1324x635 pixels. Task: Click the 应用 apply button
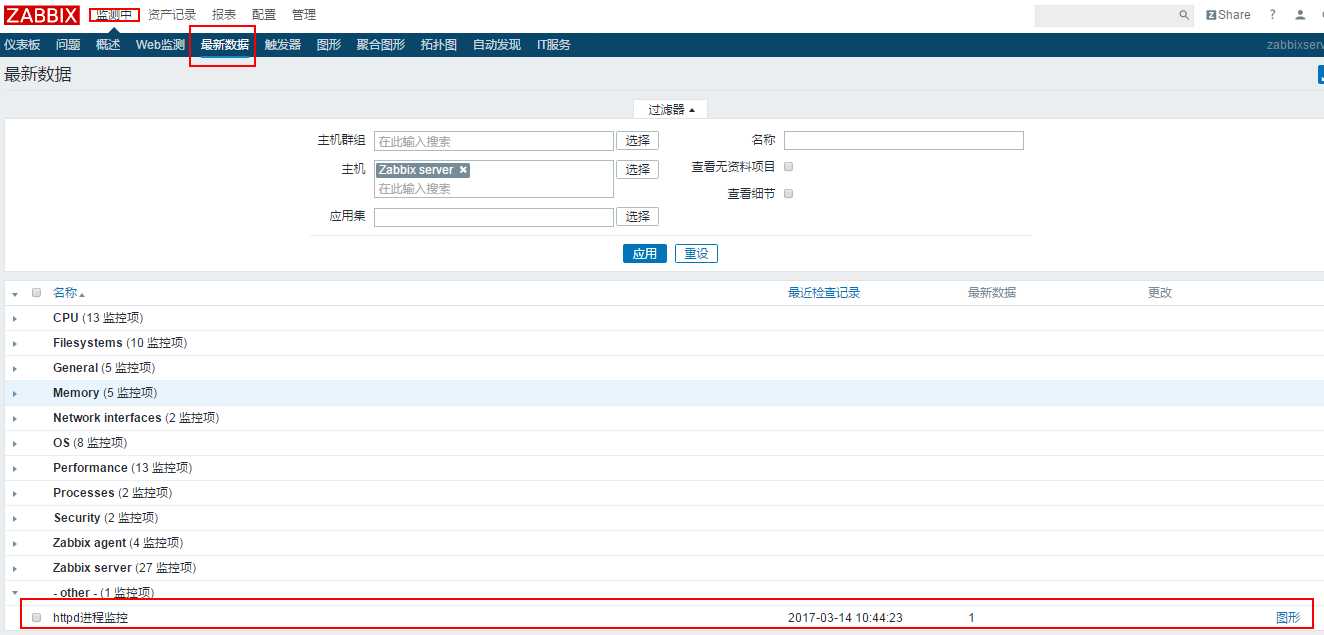(645, 254)
